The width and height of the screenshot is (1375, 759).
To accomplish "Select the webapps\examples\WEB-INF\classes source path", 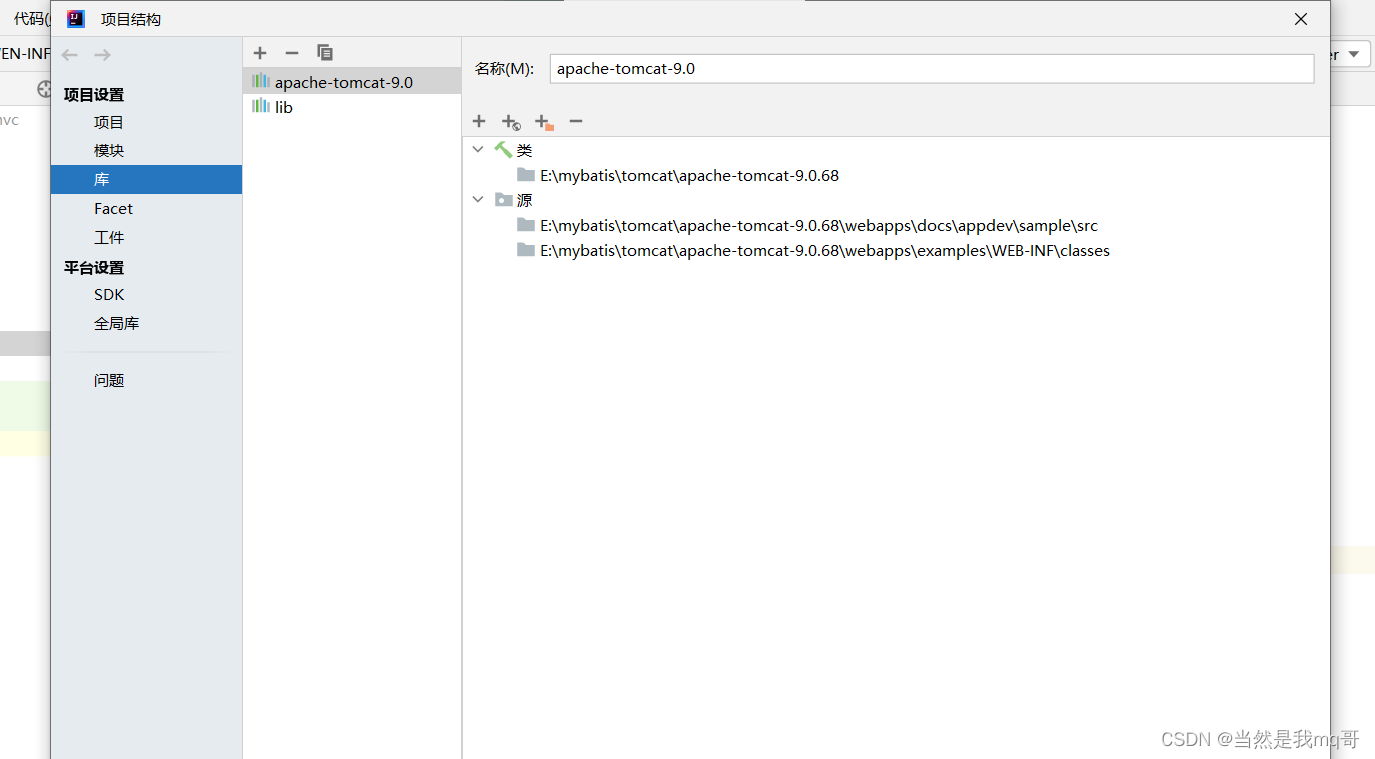I will (x=825, y=250).
